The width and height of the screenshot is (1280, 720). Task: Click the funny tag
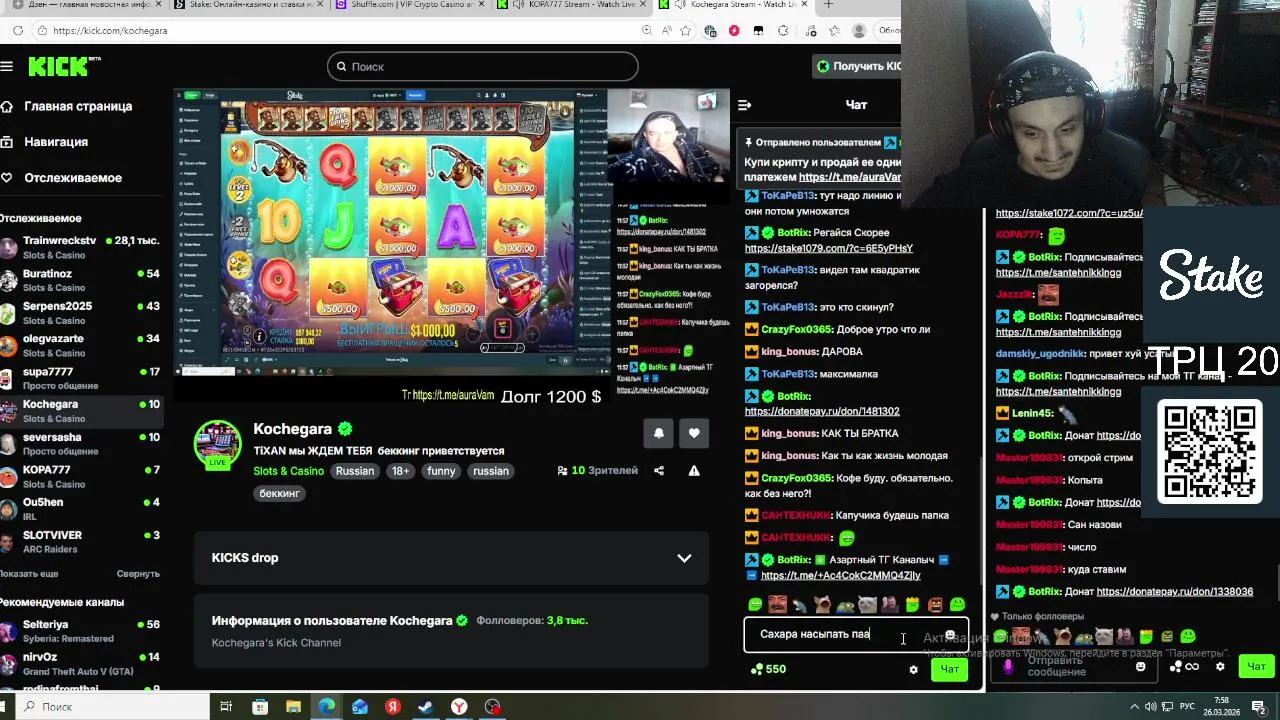(x=441, y=471)
